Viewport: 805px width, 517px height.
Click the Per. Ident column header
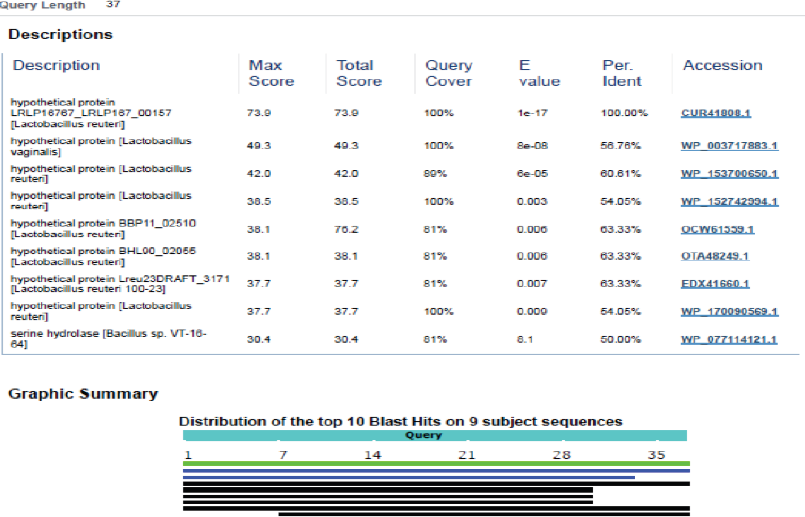622,73
